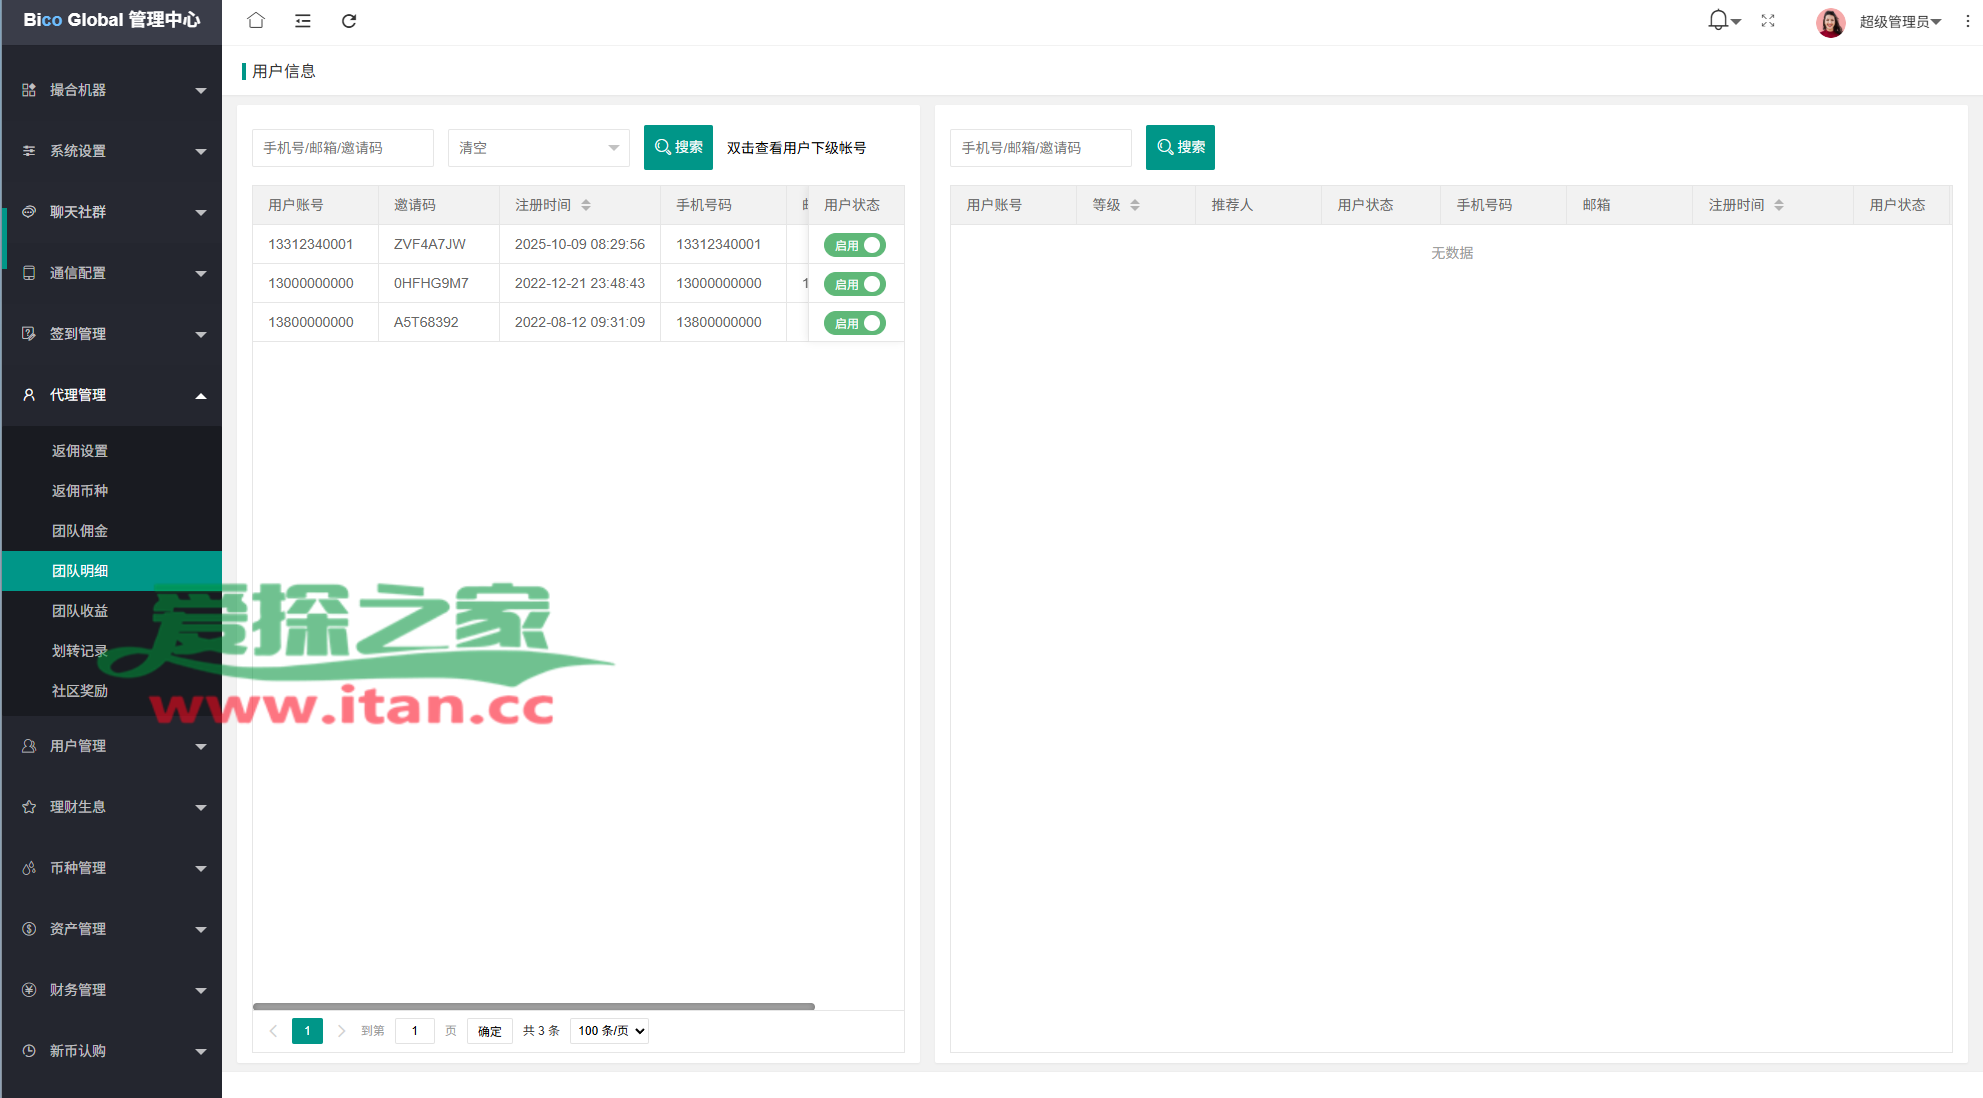1983x1098 pixels.
Task: Click the left table horizontal scrollbar
Action: [x=534, y=1006]
